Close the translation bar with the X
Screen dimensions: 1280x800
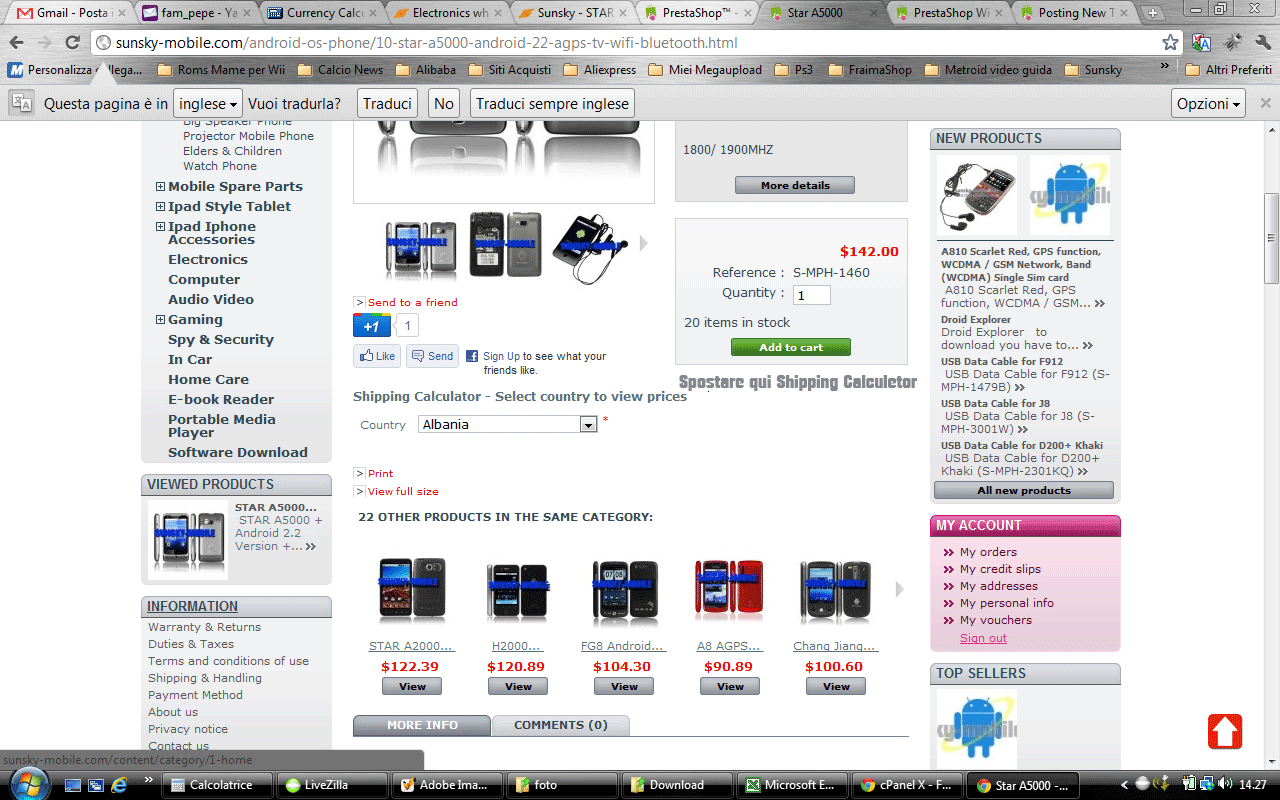tap(1265, 103)
